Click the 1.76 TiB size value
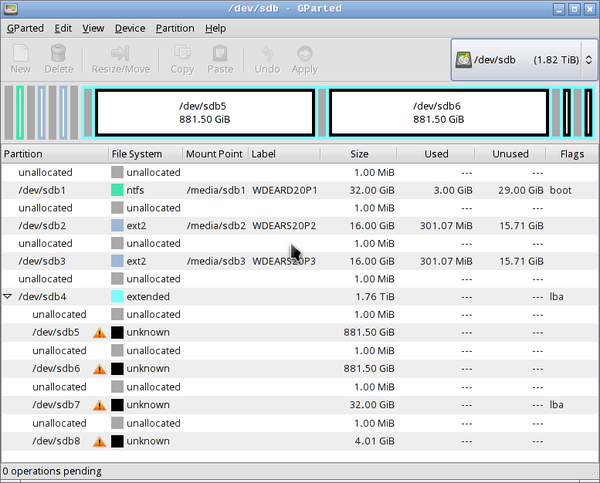 (375, 297)
